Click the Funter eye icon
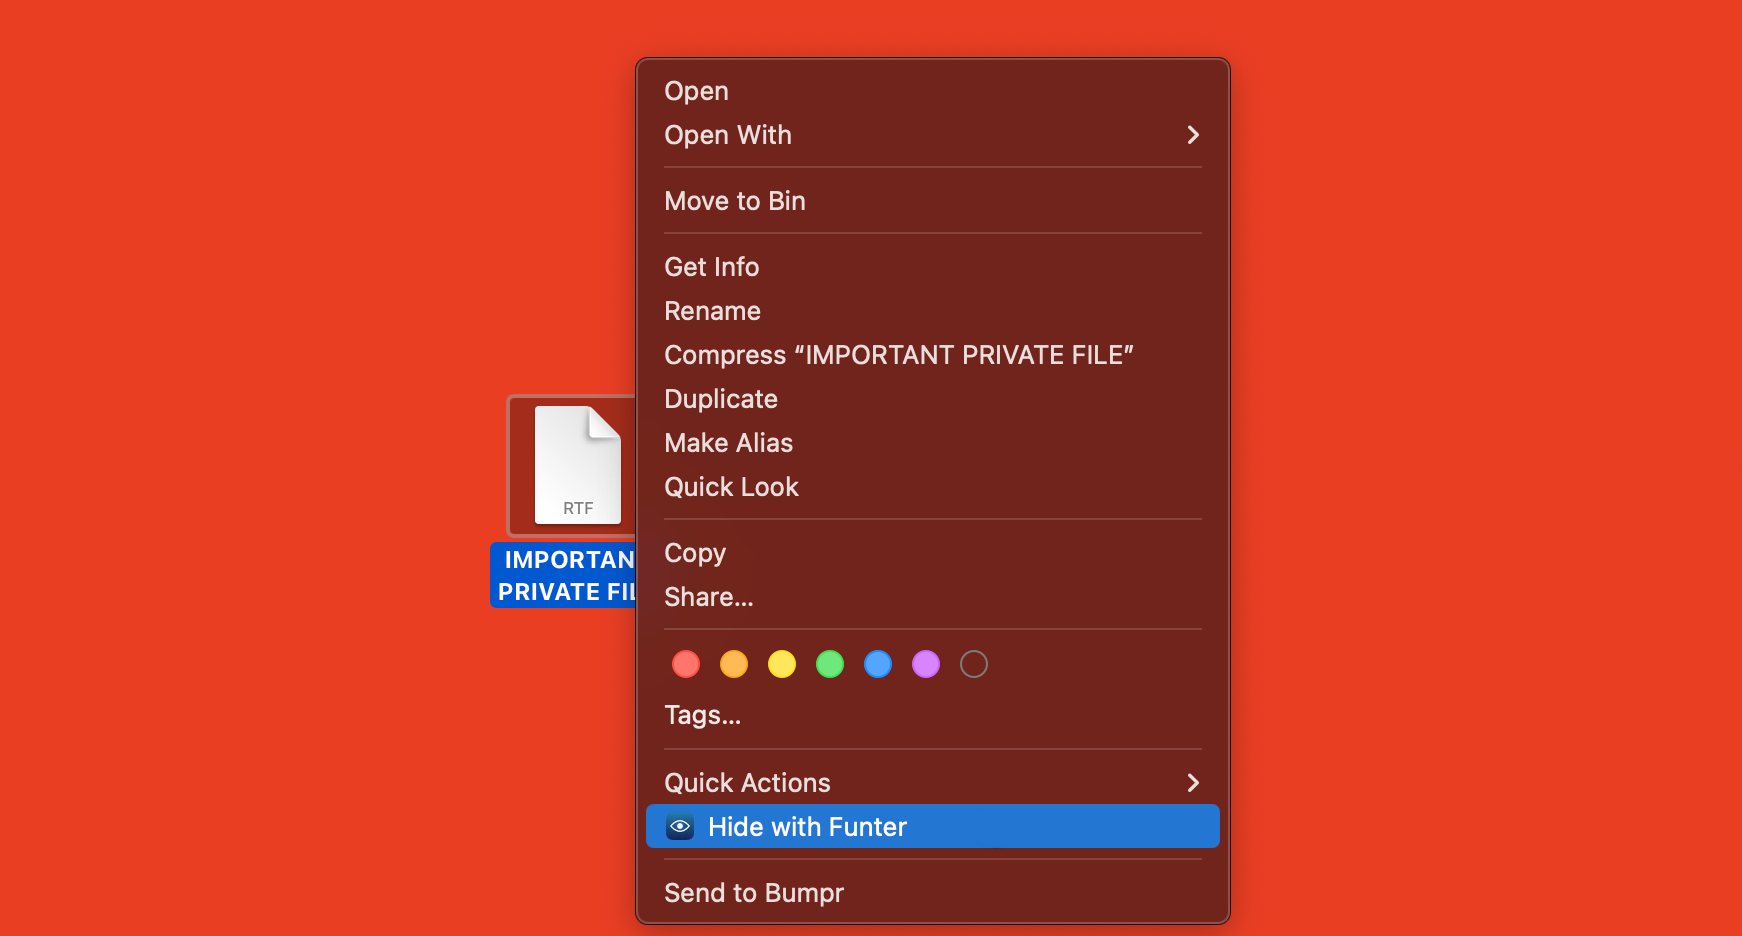The image size is (1742, 936). pyautogui.click(x=679, y=827)
